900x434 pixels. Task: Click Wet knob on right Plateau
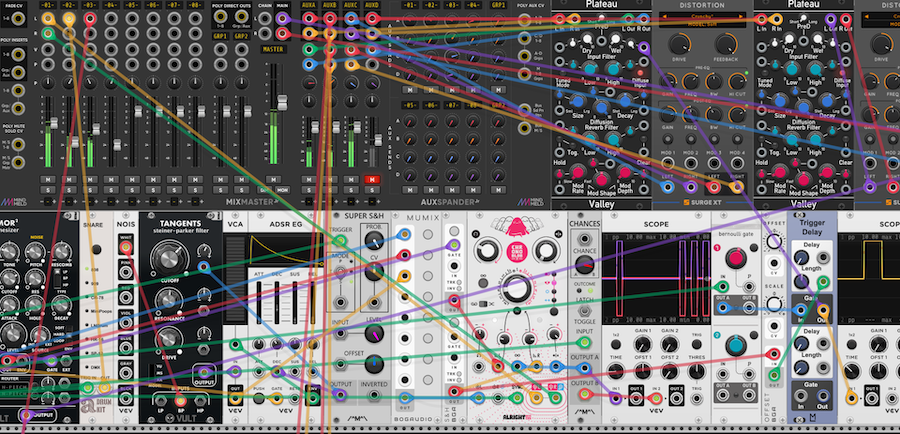[817, 40]
